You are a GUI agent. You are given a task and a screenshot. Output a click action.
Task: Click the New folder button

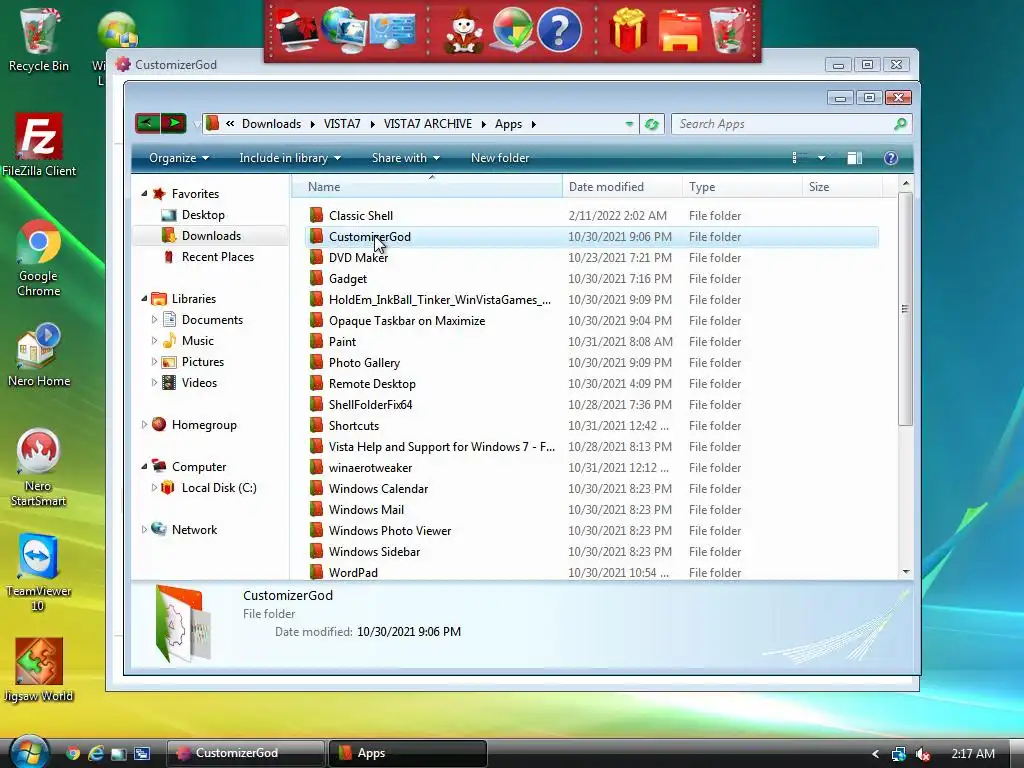point(500,158)
